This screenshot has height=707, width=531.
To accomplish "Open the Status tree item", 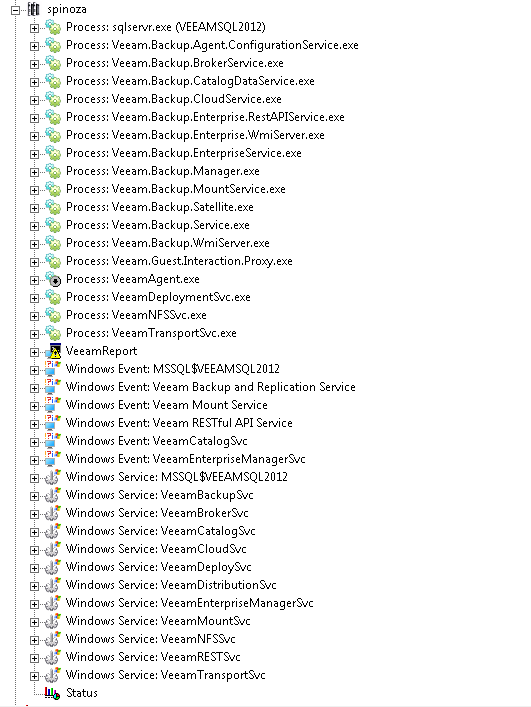I will pyautogui.click(x=82, y=693).
